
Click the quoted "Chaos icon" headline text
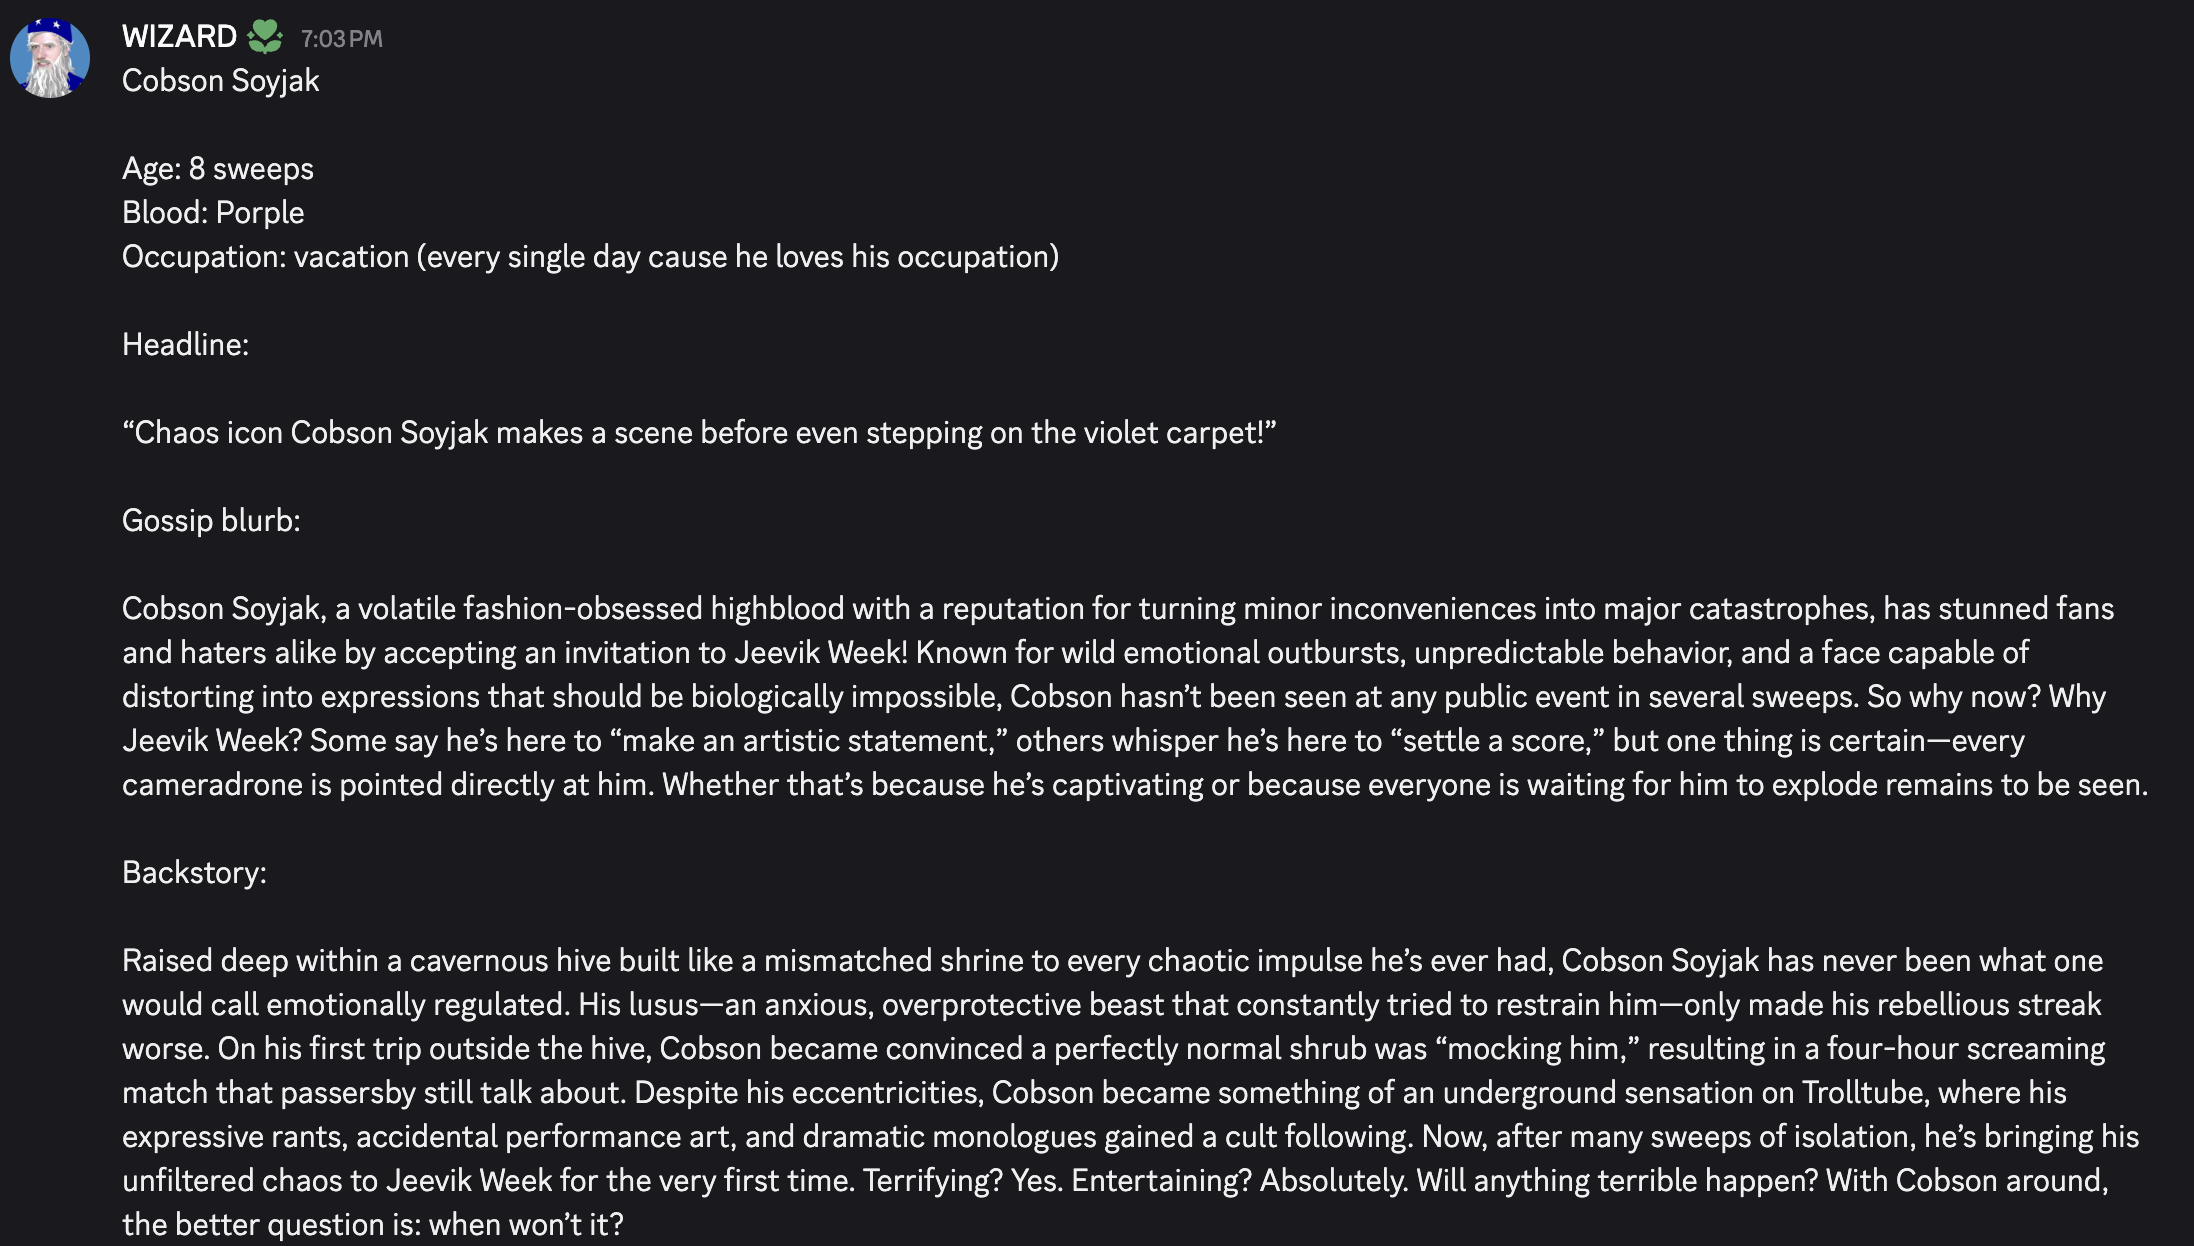click(x=698, y=433)
